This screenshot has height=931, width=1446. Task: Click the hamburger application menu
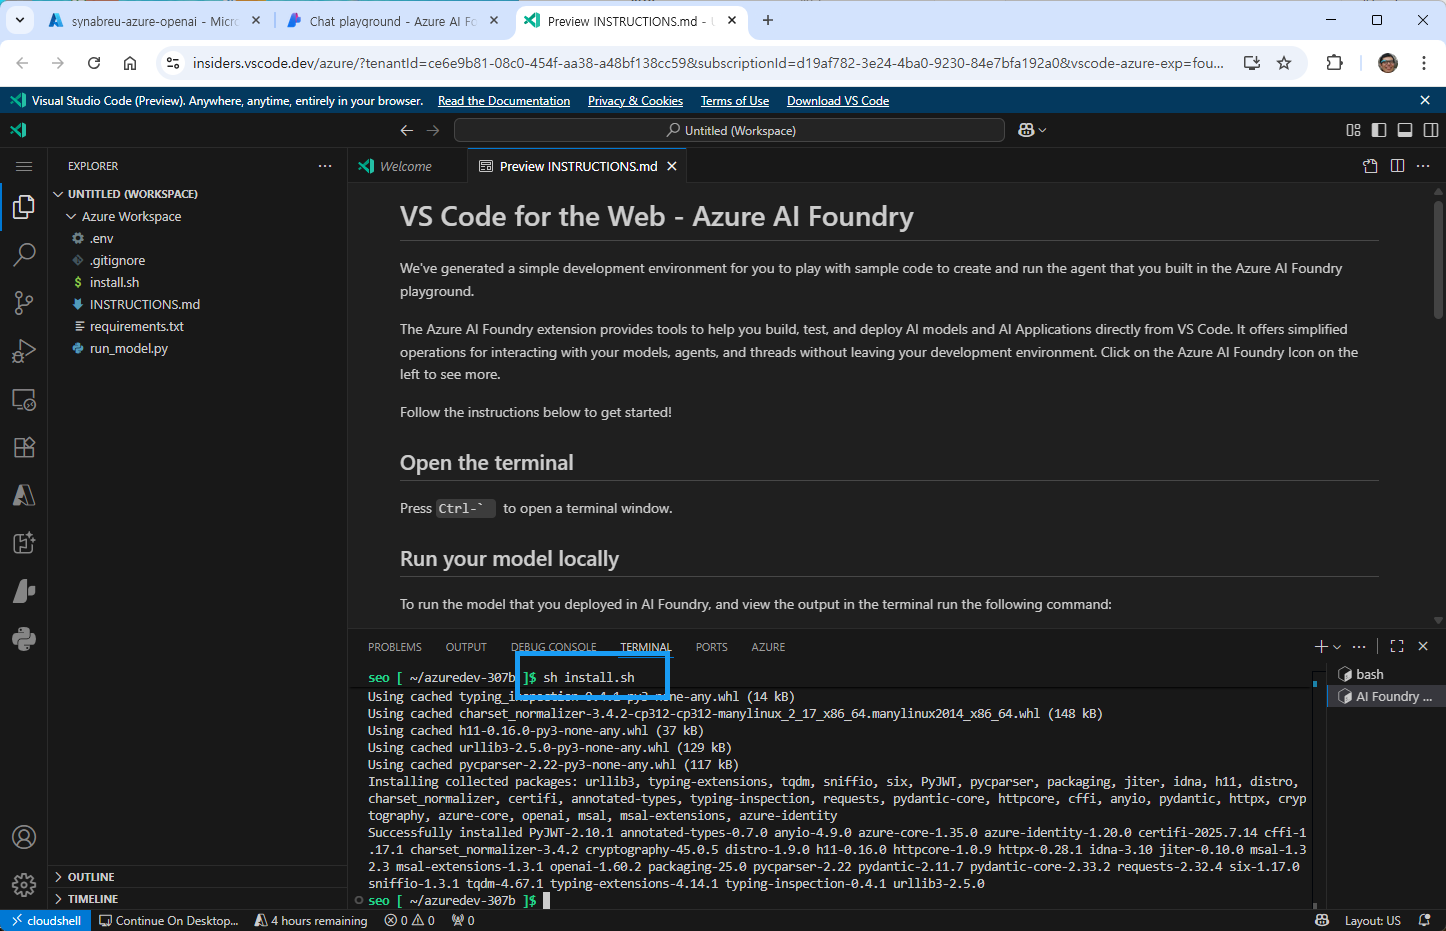24,166
